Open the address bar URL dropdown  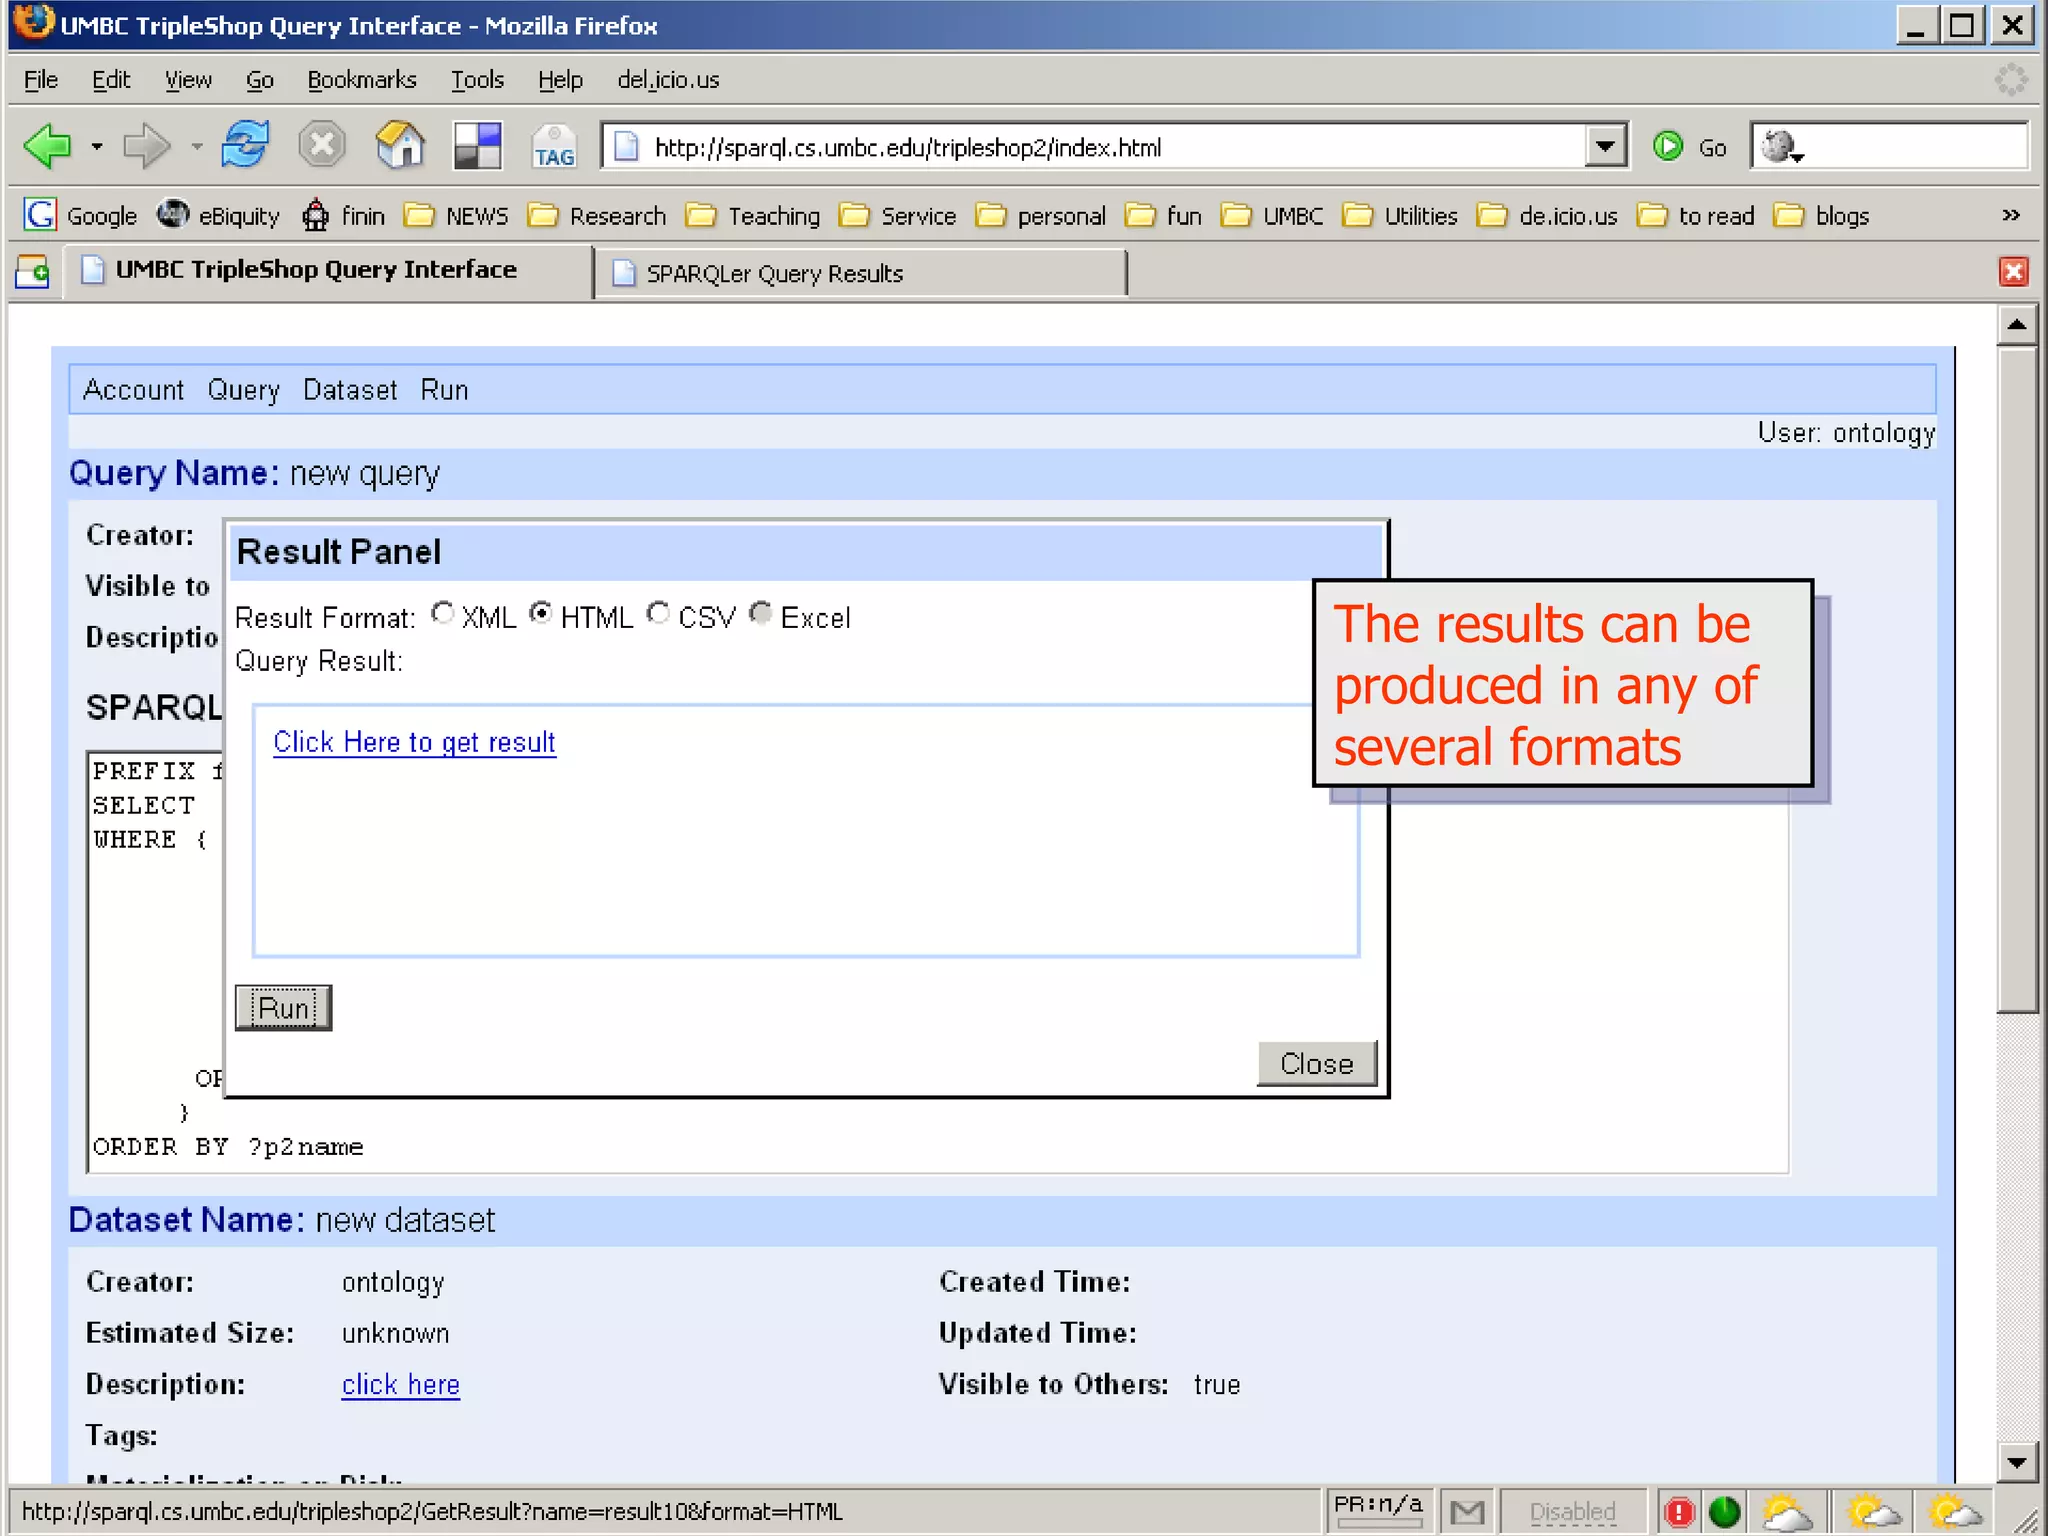coord(1605,147)
